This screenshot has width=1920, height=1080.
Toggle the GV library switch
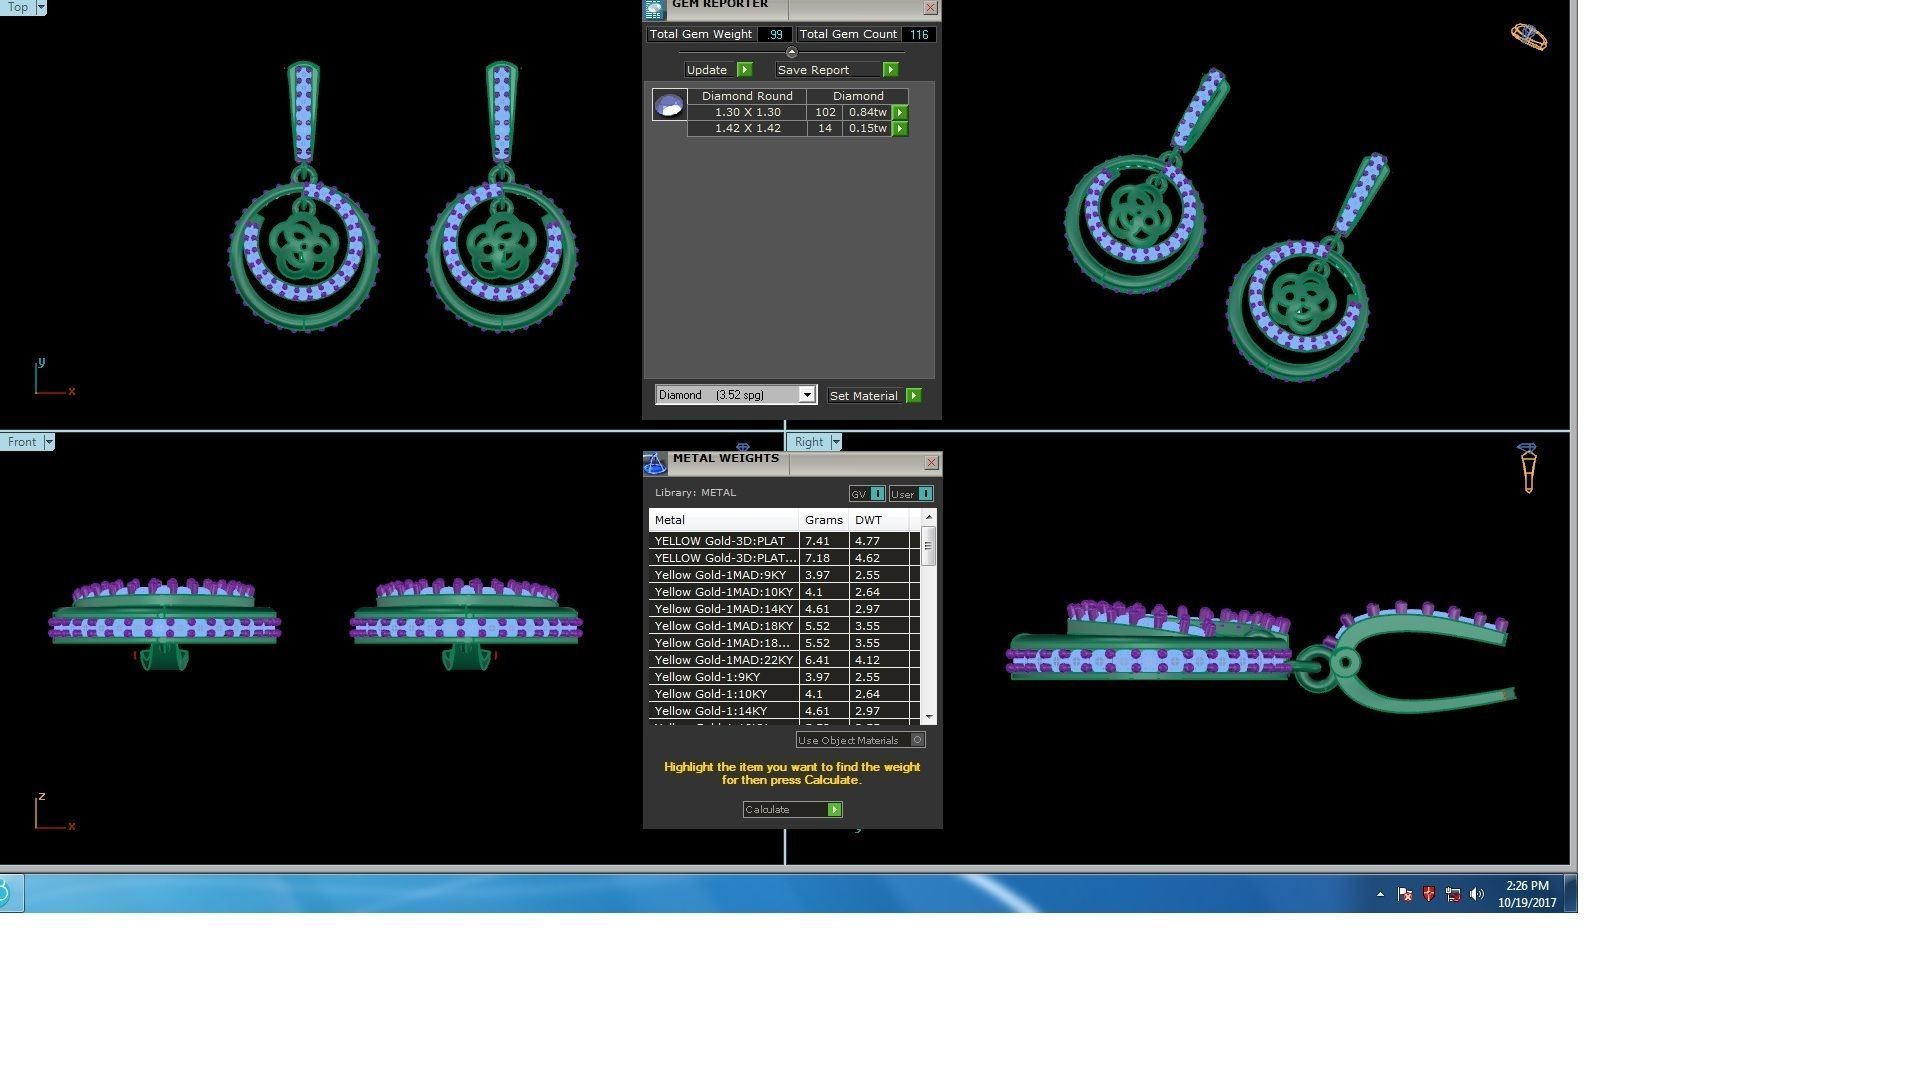coord(877,494)
